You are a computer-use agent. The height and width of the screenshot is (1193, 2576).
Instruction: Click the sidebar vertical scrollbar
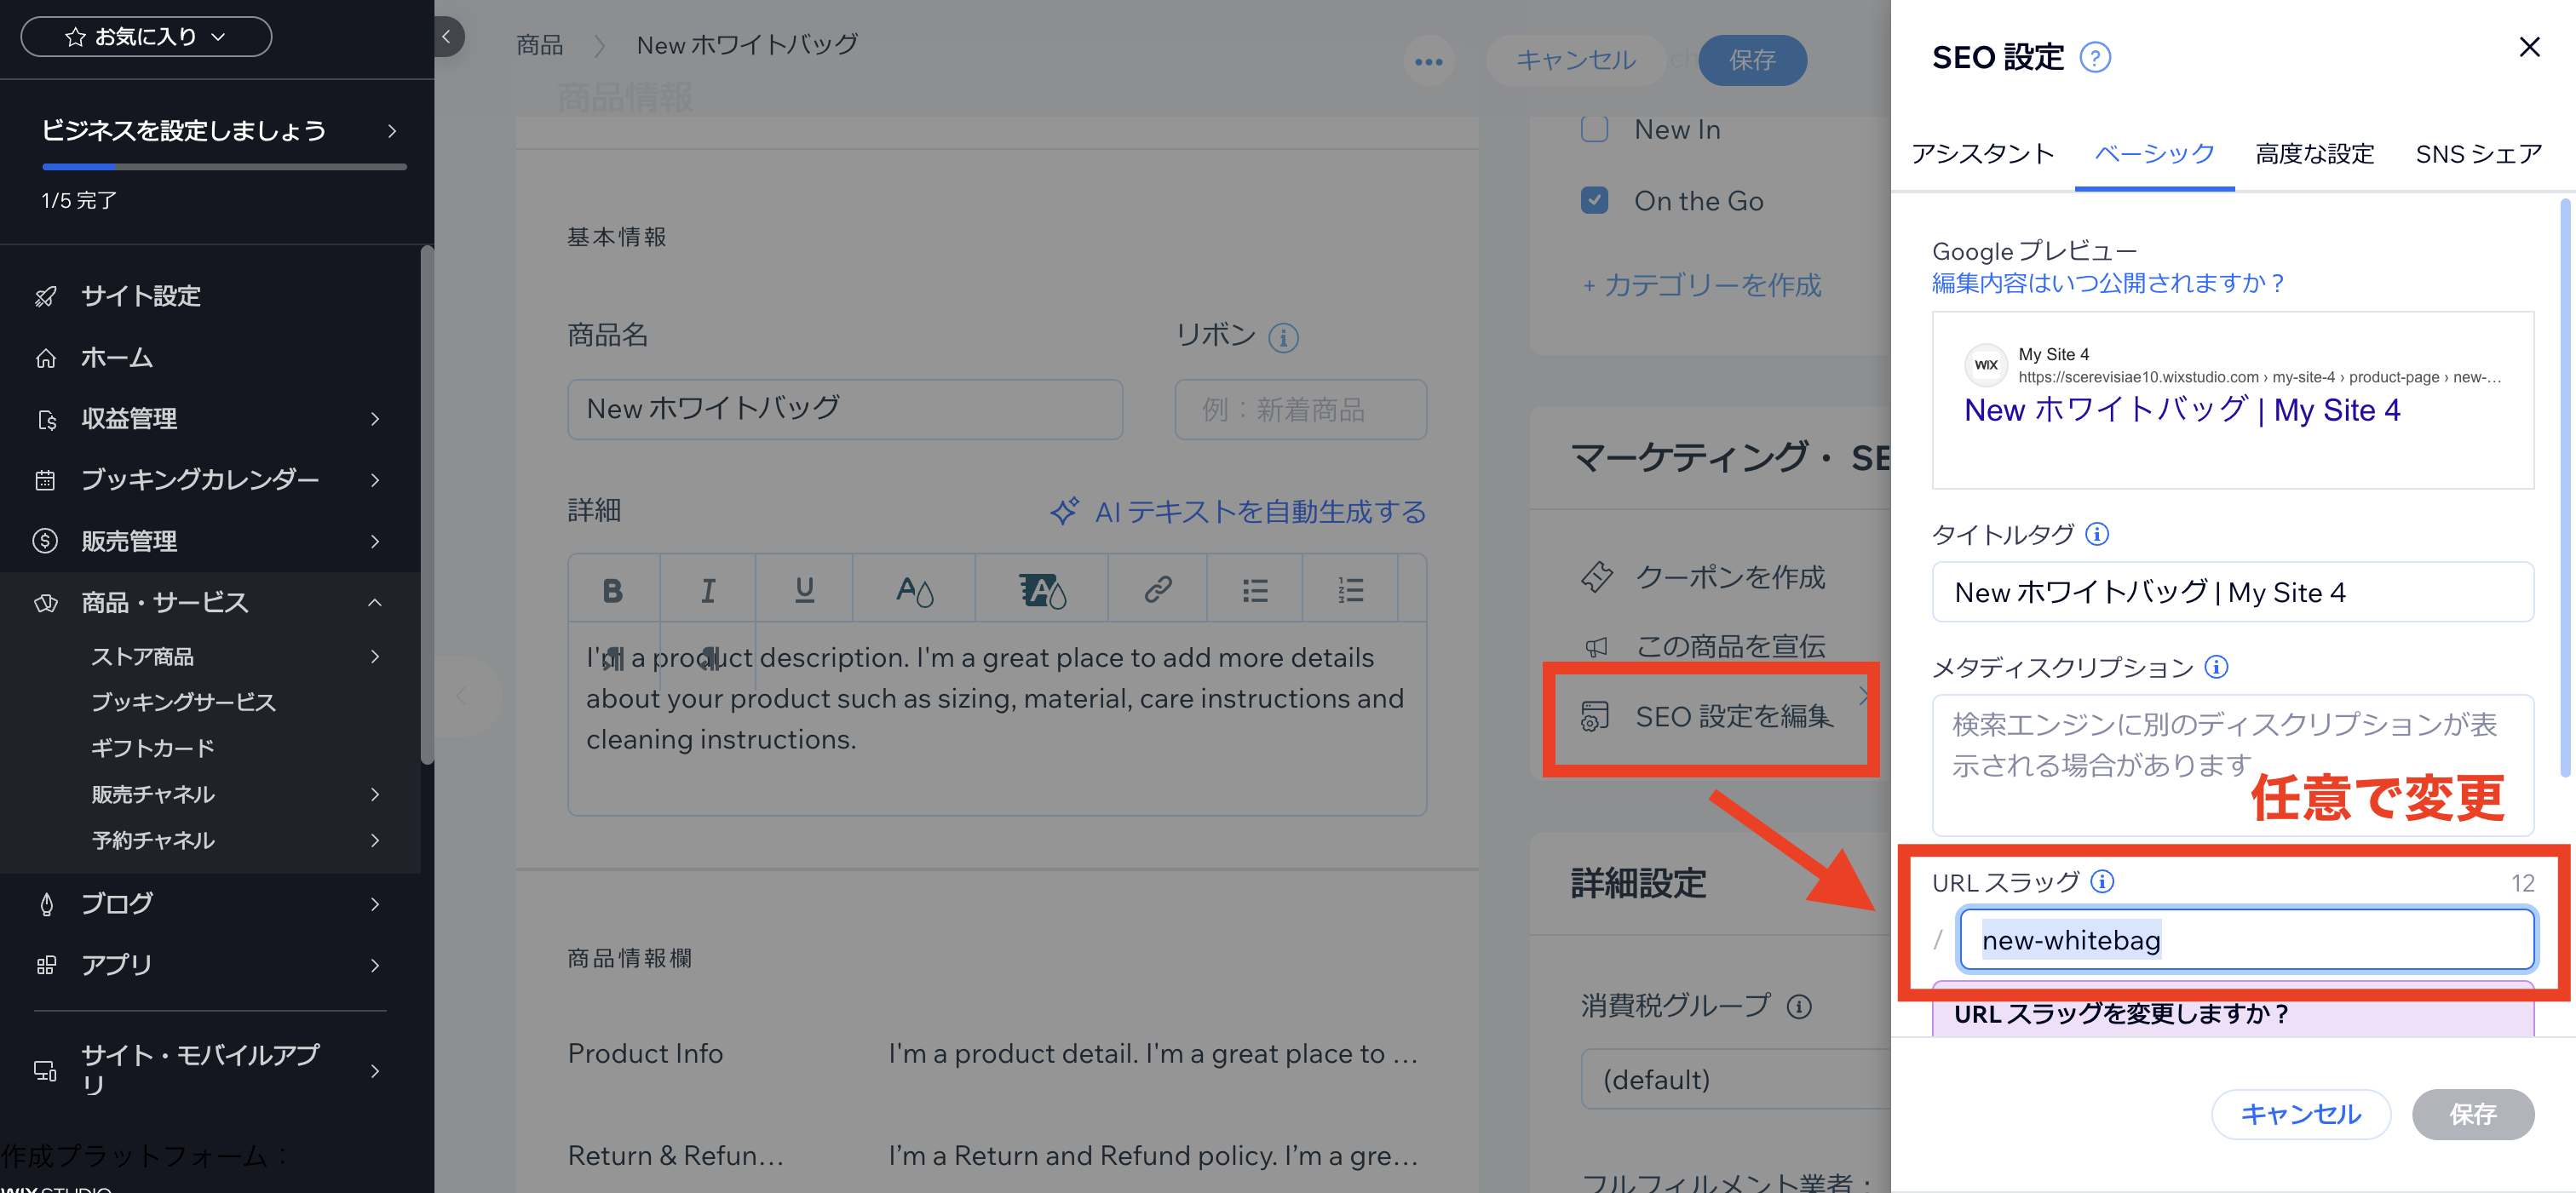tap(427, 505)
